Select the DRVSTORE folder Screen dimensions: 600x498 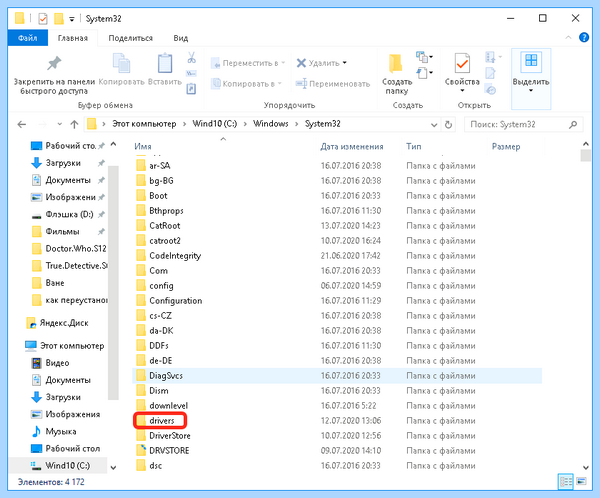coord(169,451)
